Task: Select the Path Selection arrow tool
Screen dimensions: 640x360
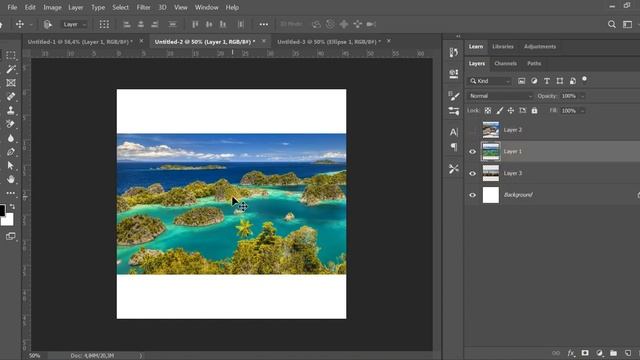Action: 11,165
